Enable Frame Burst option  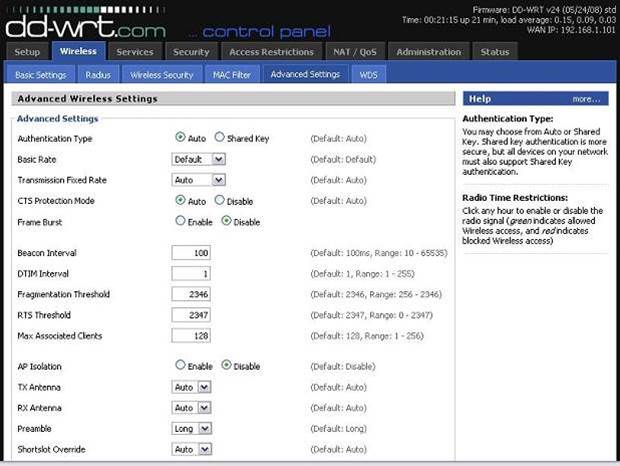(181, 221)
